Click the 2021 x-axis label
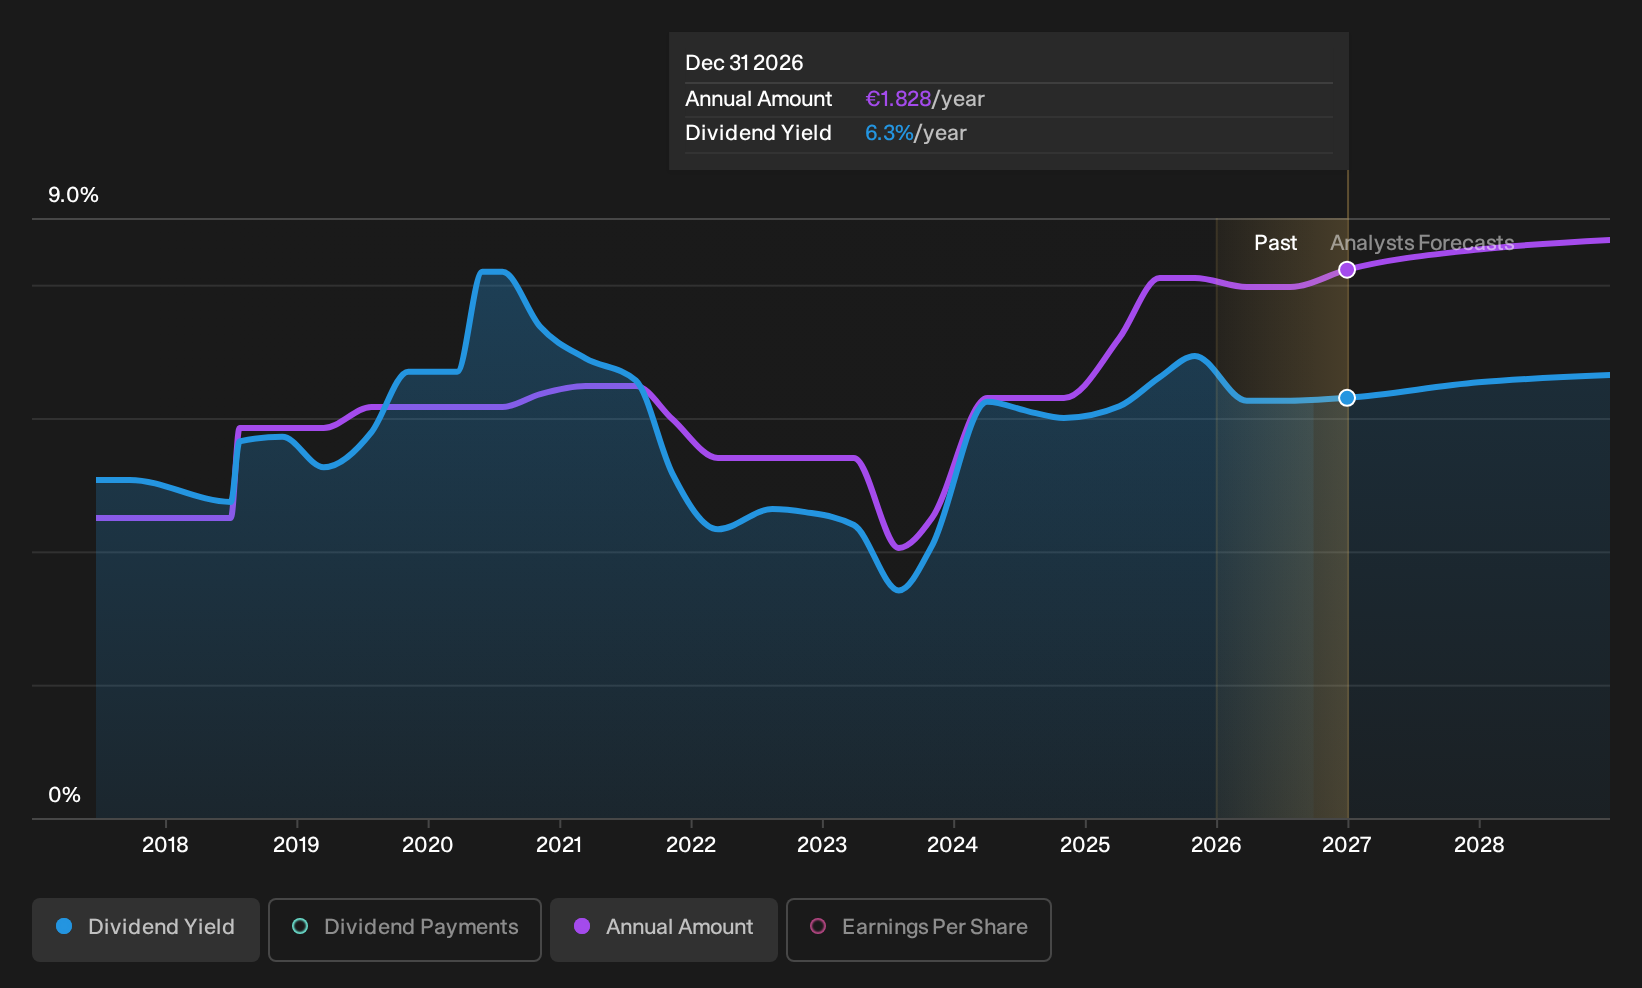Image resolution: width=1642 pixels, height=988 pixels. pos(559,845)
